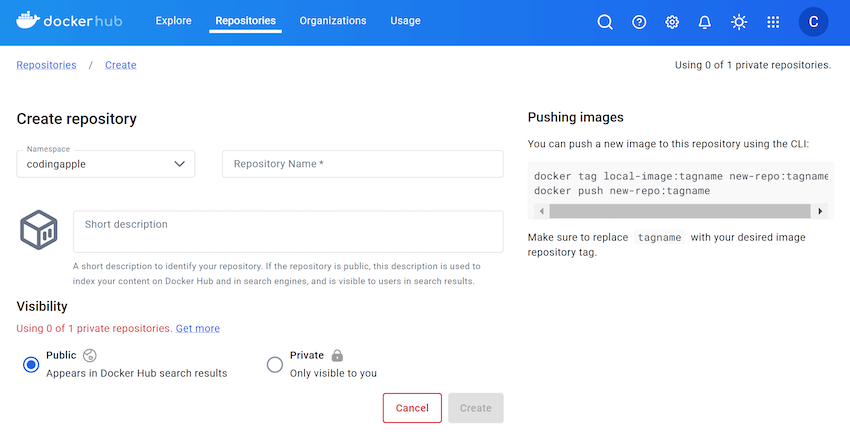Switch to the Repositories tab
The width and height of the screenshot is (850, 435).
(x=246, y=21)
